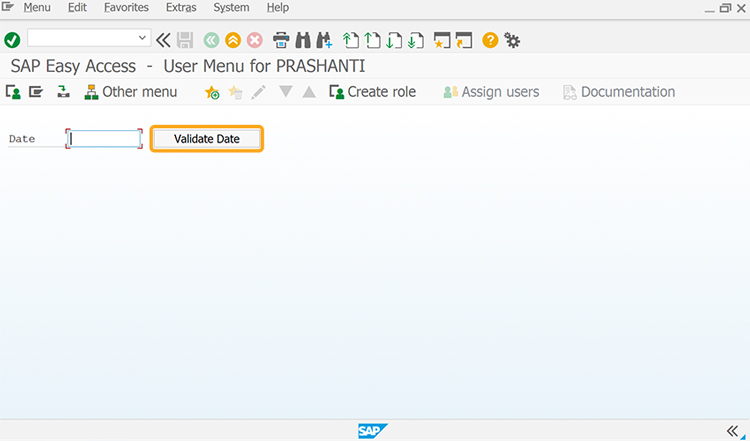Screen dimensions: 750x441
Task: Open Help via question mark icon
Action: (x=490, y=40)
